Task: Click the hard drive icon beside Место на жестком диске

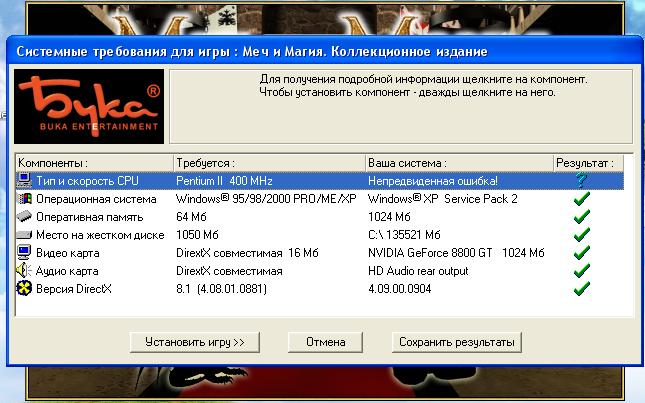Action: [24, 235]
